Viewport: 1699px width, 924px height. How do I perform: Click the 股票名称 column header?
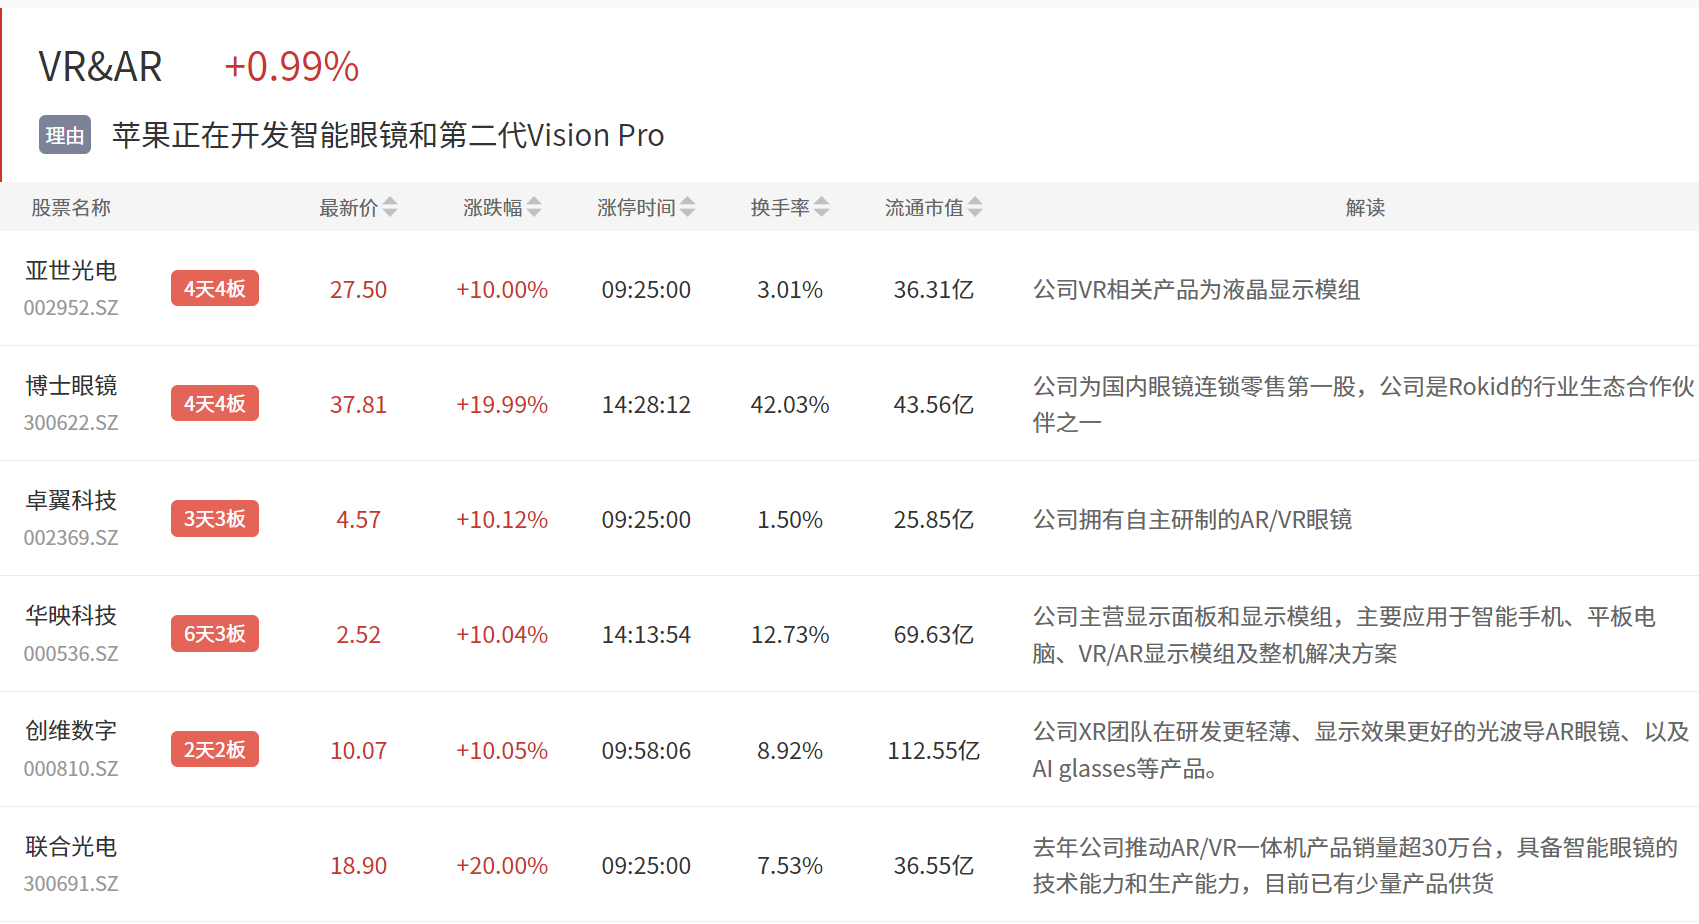tap(71, 208)
